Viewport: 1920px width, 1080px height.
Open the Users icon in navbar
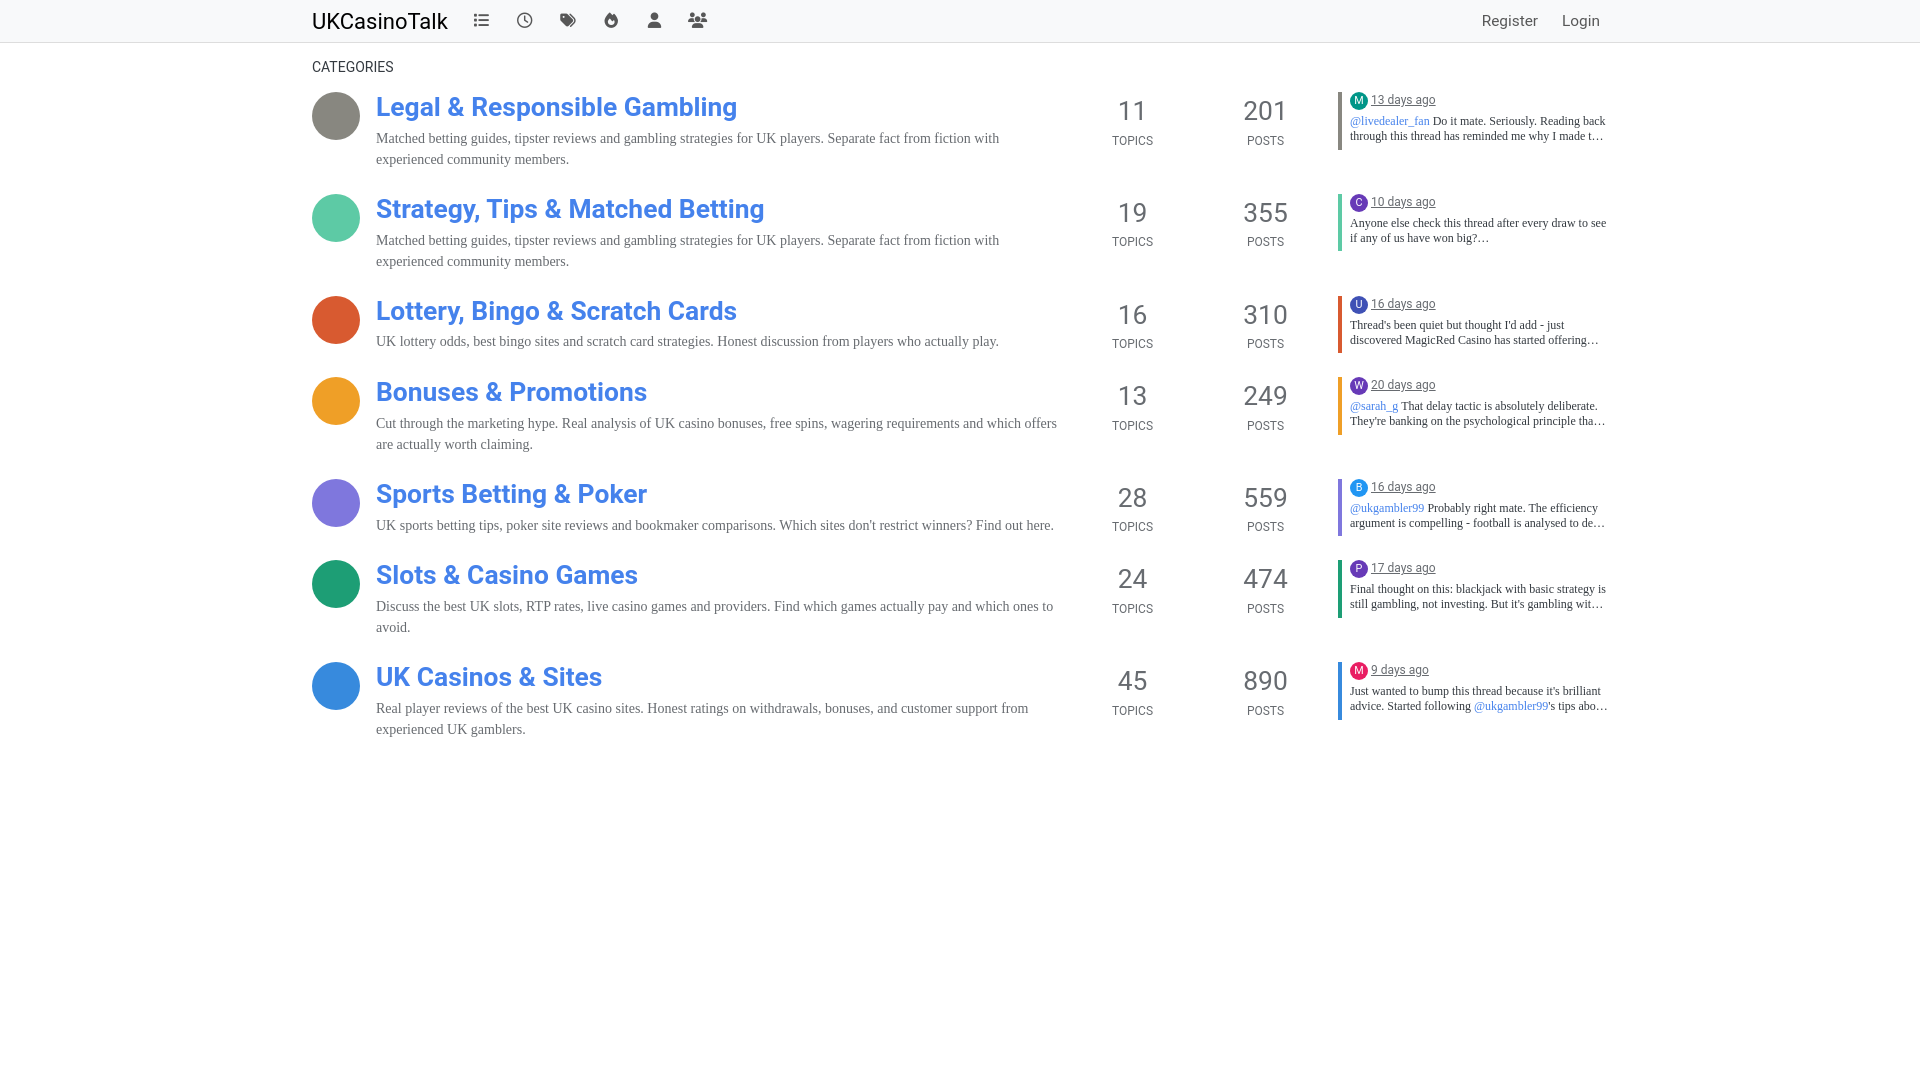click(654, 20)
